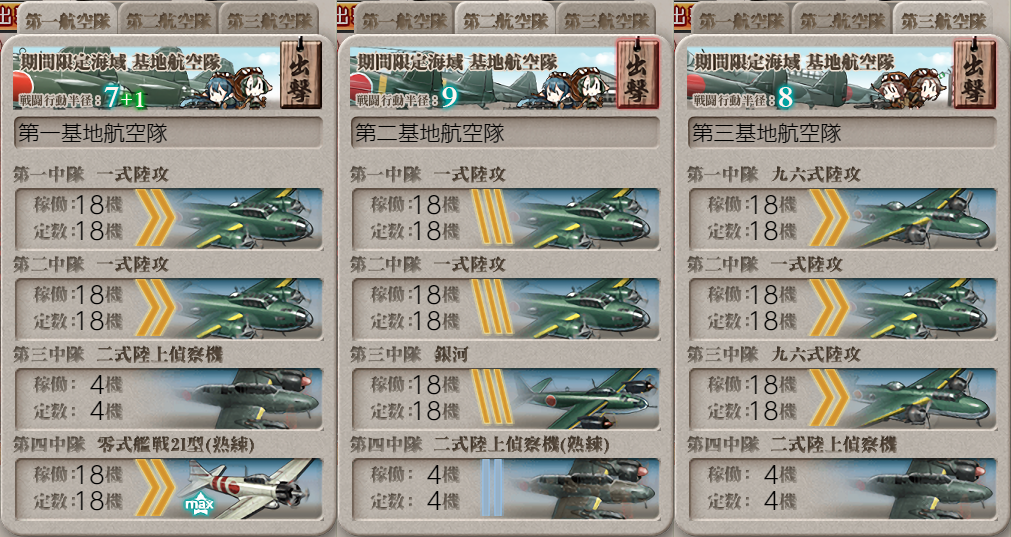Screen dimensions: 1011x537
Task: Select second squadron 一式陸攻 in second air base
Action: pyautogui.click(x=505, y=309)
